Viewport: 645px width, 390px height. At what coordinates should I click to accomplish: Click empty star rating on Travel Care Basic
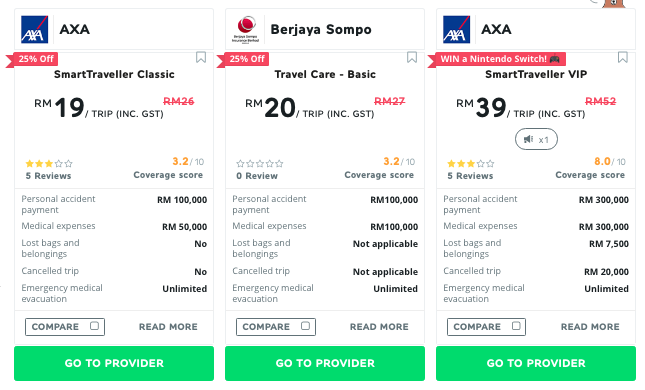tap(260, 164)
